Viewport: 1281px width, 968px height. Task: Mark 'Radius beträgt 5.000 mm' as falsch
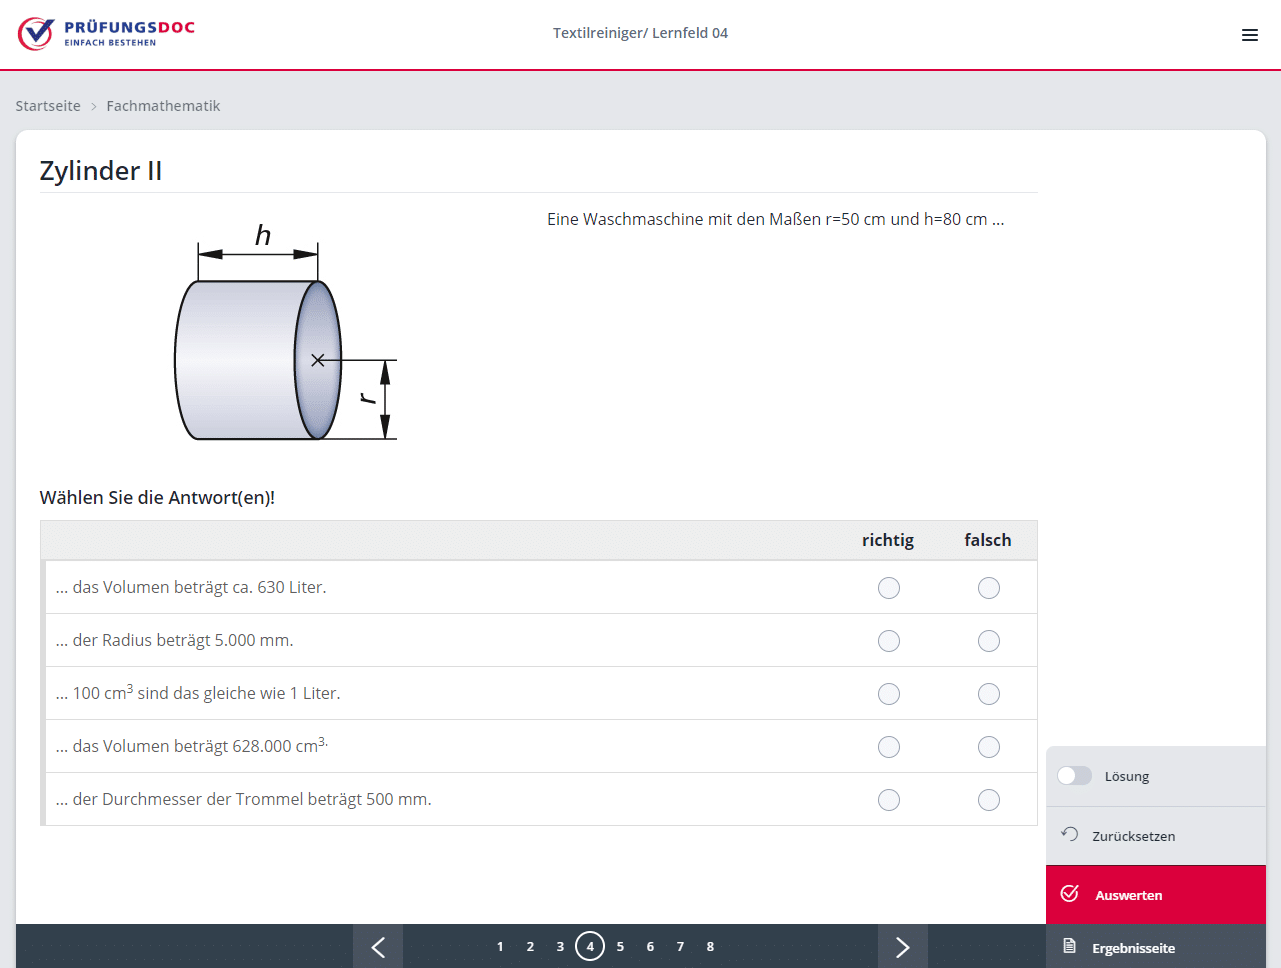[x=988, y=641]
